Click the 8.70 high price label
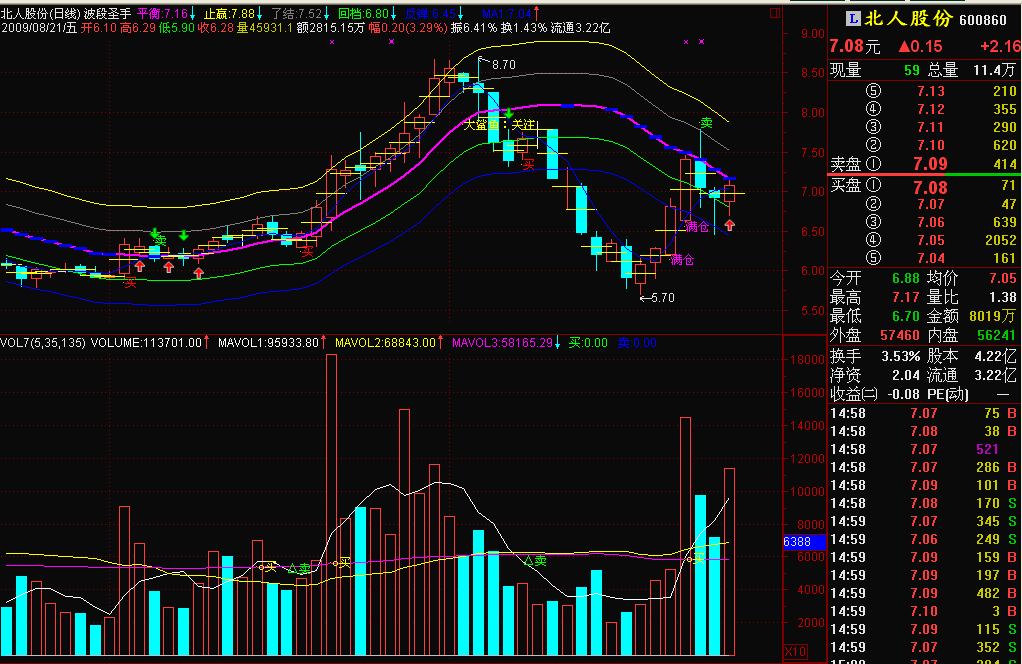The image size is (1022, 664). [503, 65]
